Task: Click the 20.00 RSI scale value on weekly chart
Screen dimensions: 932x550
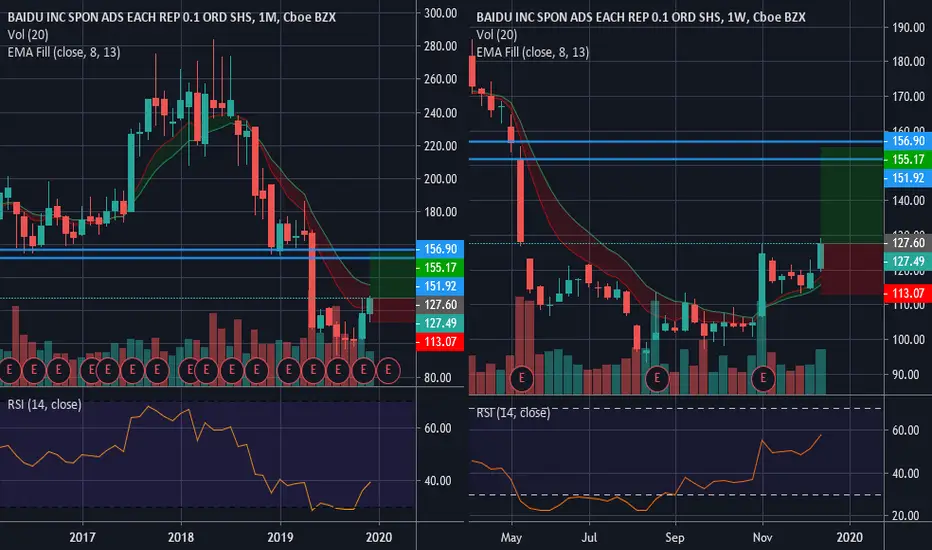Action: point(906,516)
